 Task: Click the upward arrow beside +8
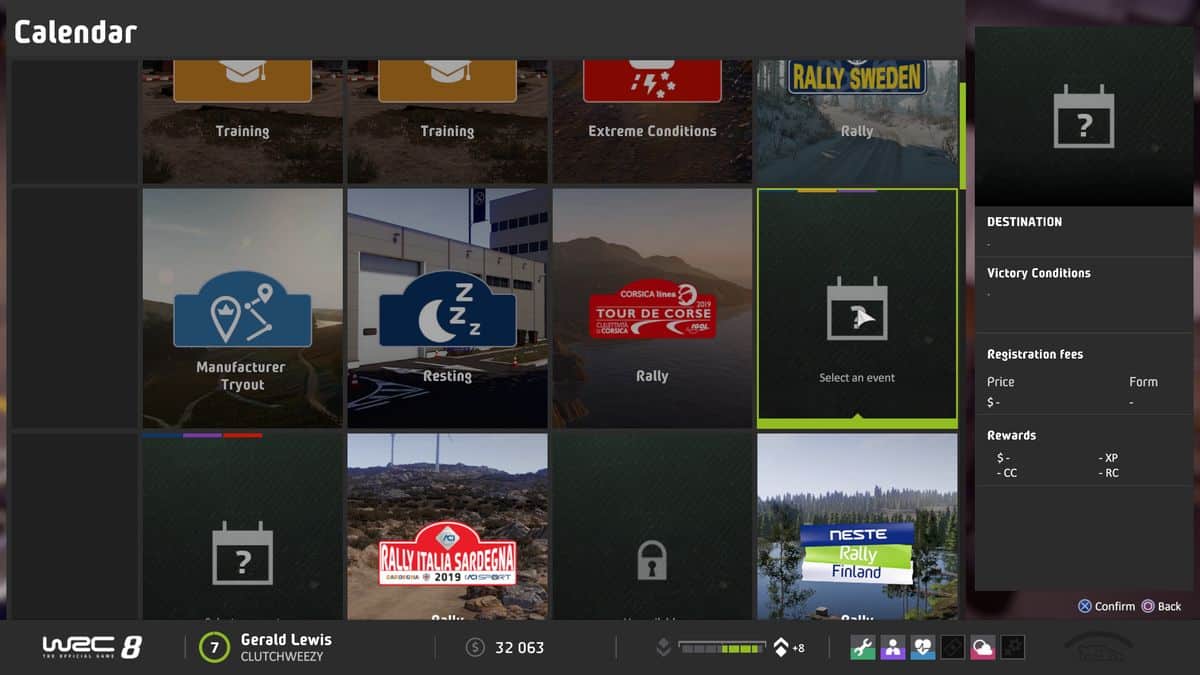point(780,647)
